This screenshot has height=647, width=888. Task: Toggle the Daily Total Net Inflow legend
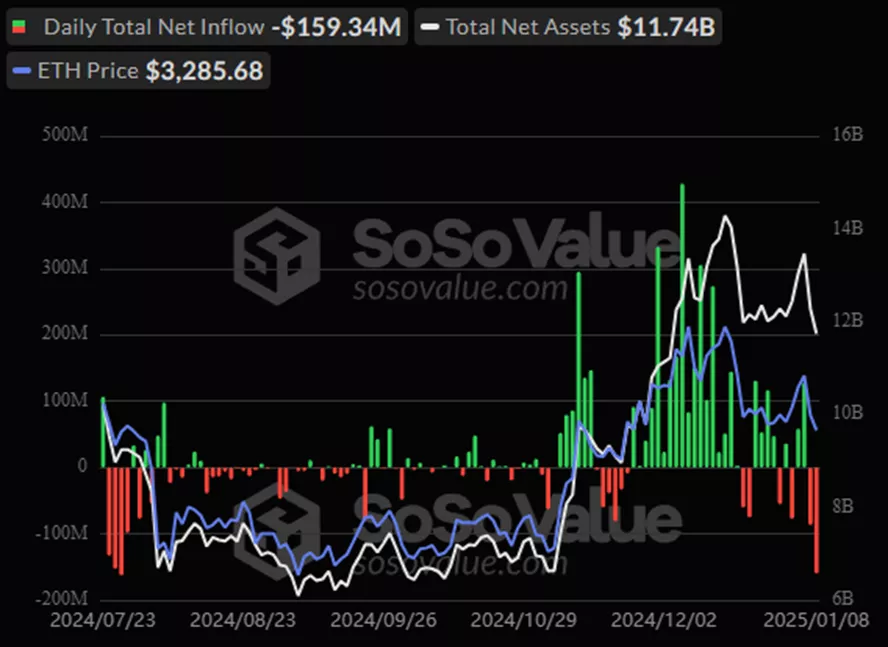pyautogui.click(x=207, y=27)
